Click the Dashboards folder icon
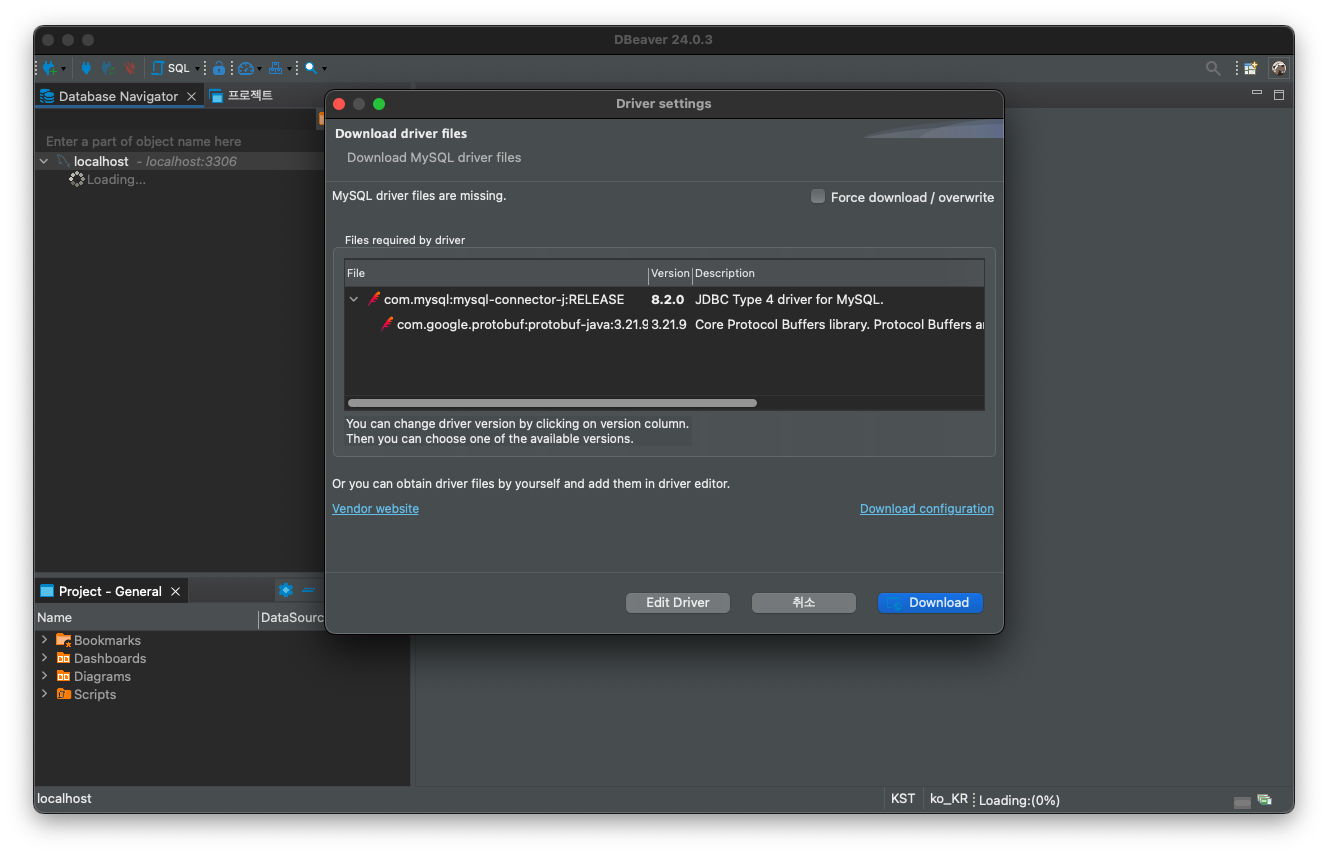Screen dimensions: 1328x855 [64, 658]
